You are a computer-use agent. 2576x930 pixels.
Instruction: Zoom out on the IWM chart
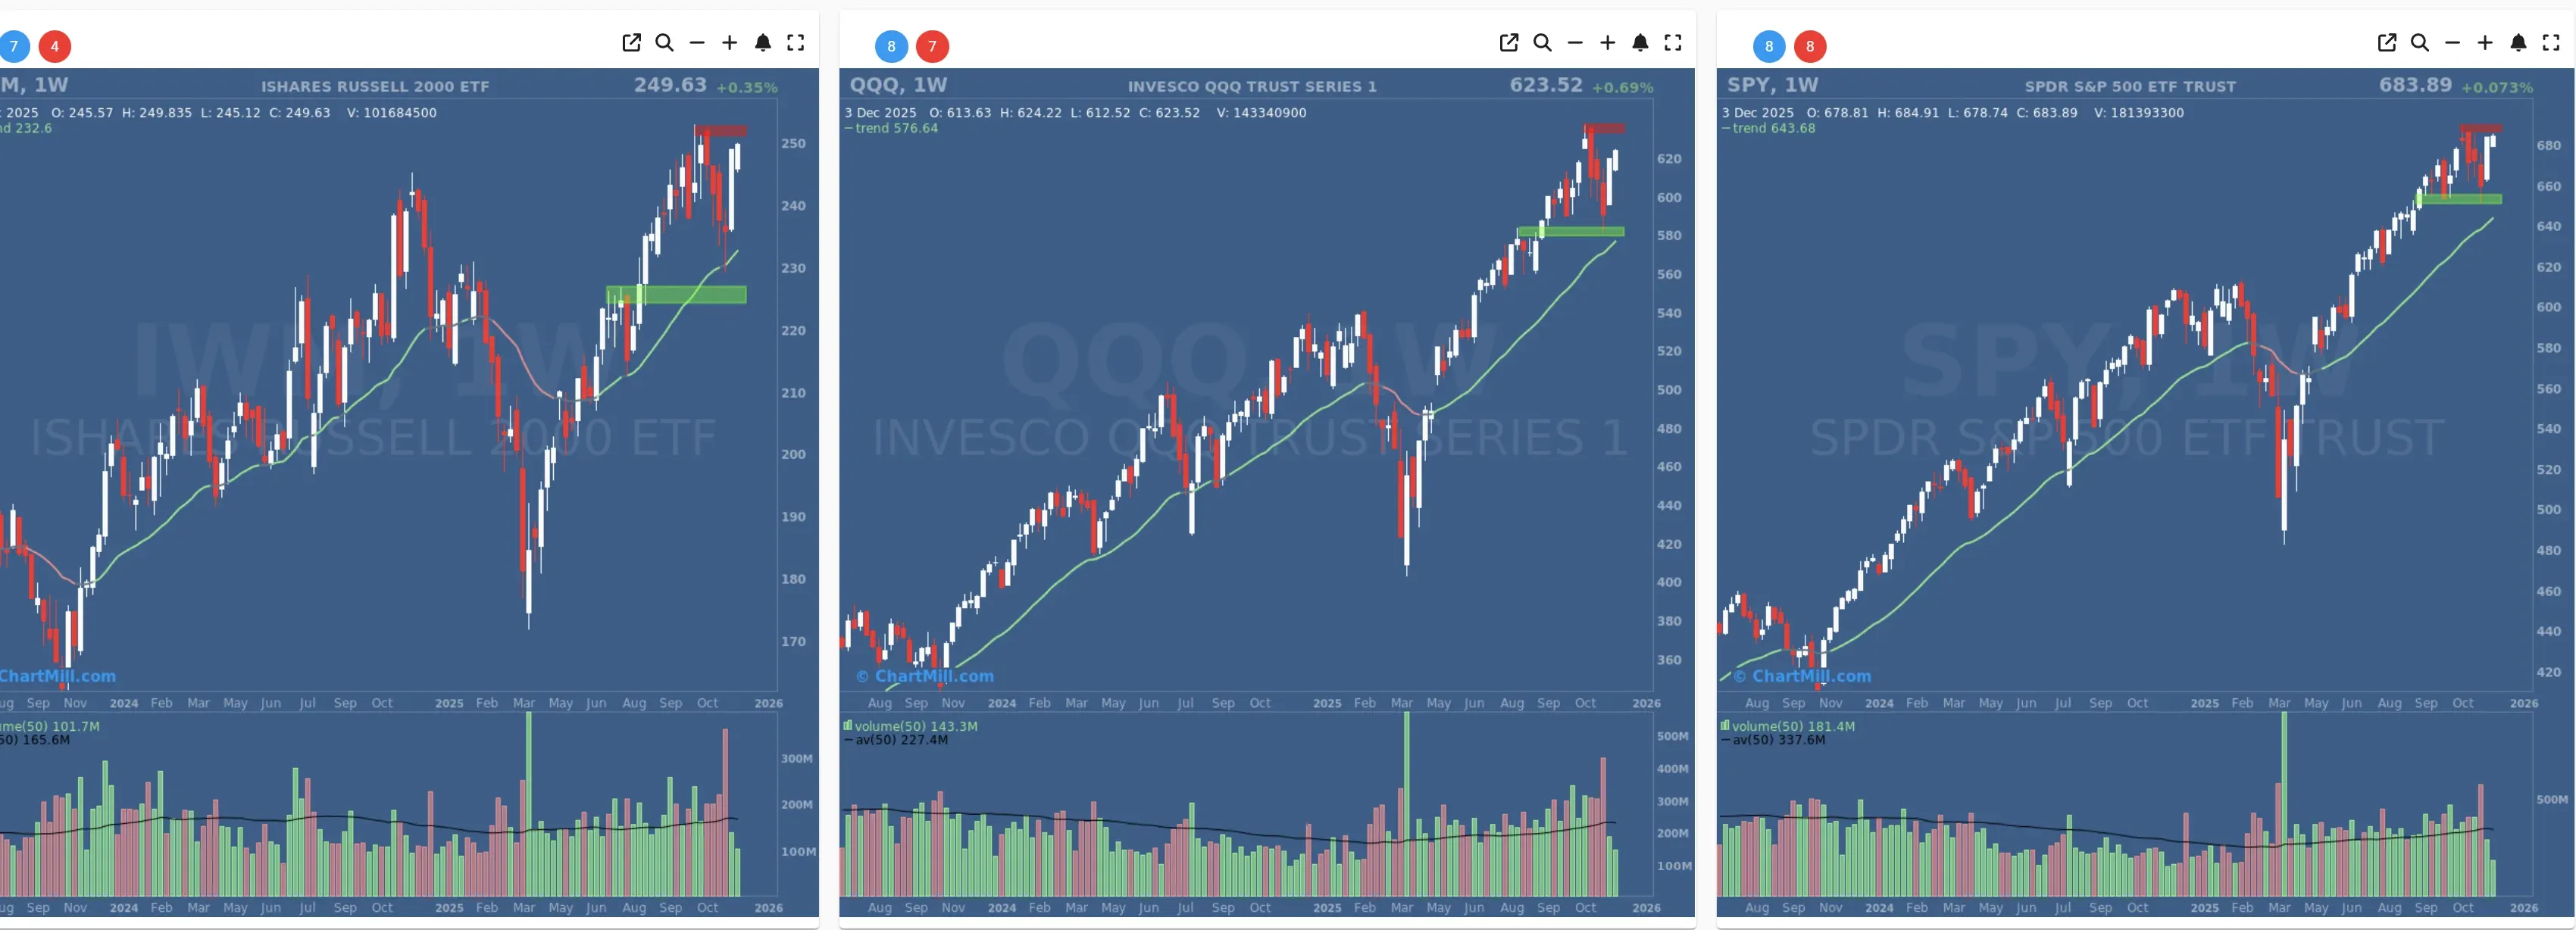point(697,43)
